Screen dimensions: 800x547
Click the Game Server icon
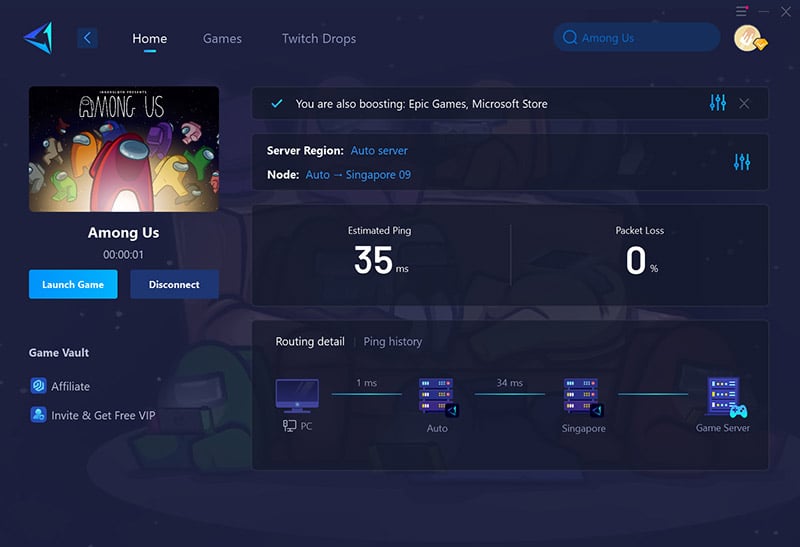[x=727, y=397]
